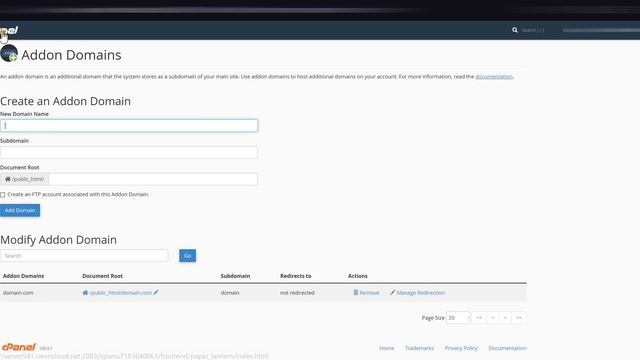Go to the next page of results
This screenshot has width=640, height=360.
pos(505,318)
